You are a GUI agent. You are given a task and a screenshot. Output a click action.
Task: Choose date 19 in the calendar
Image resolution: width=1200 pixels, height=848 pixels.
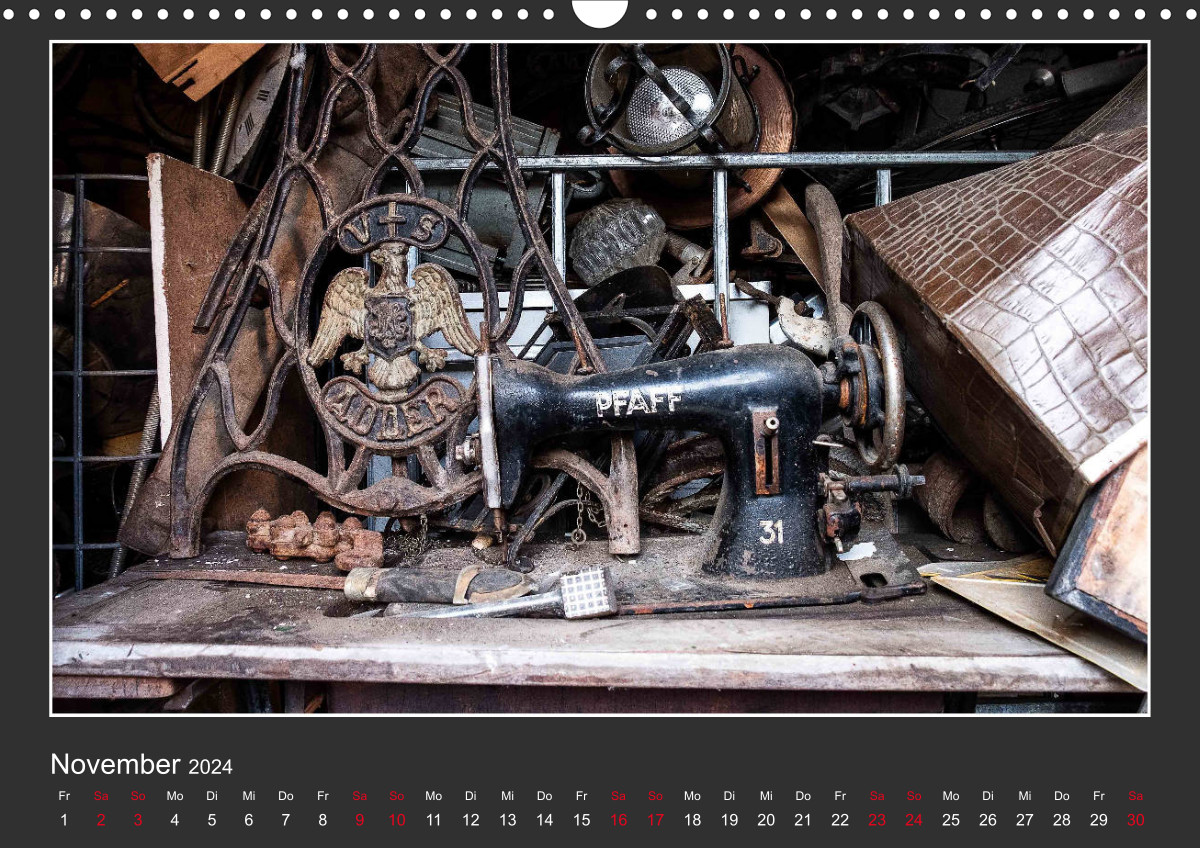(x=729, y=820)
